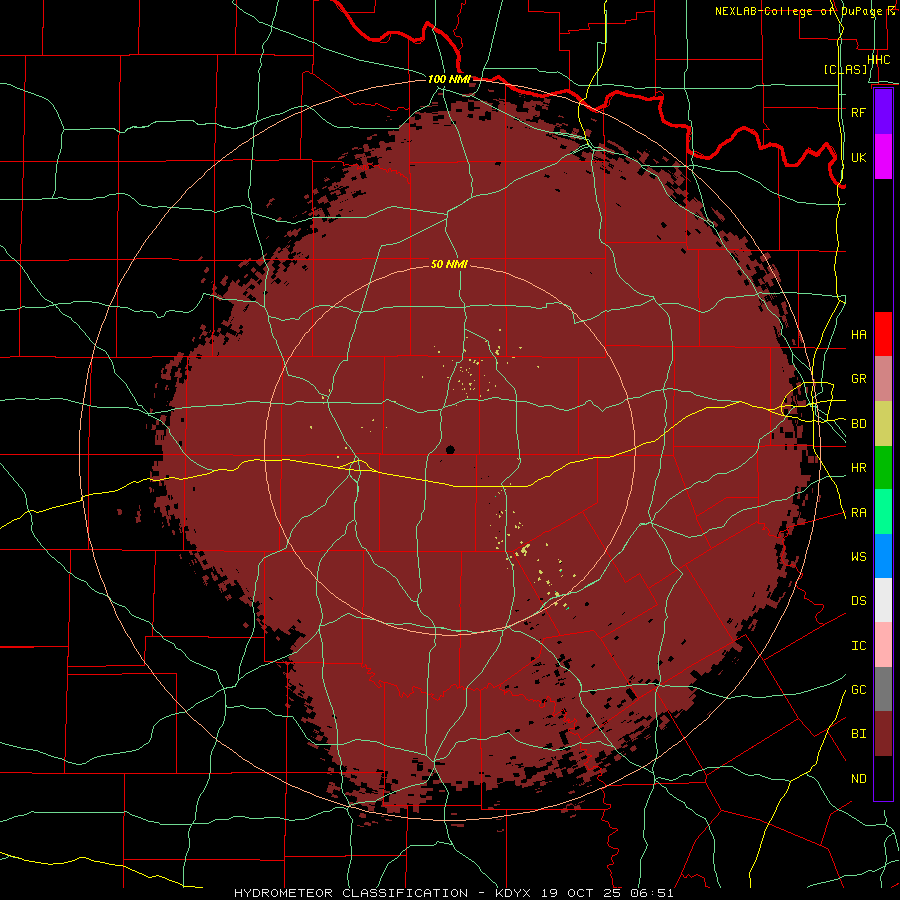Click the HR green legend swatch

coord(883,468)
